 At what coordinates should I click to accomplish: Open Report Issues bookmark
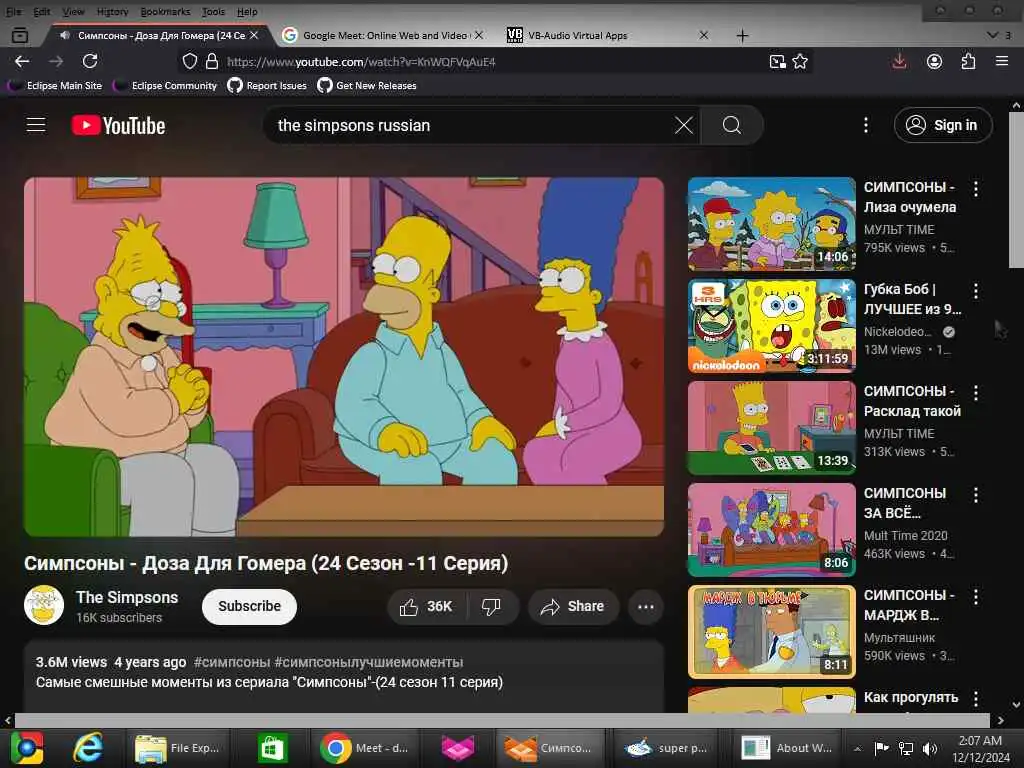tap(267, 86)
